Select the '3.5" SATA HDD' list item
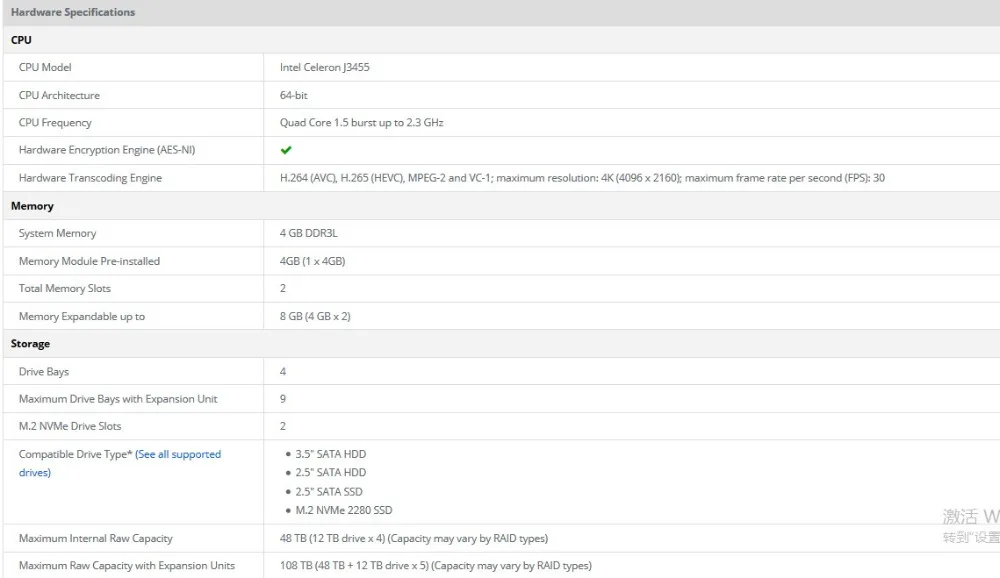This screenshot has width=1000, height=578. [x=330, y=454]
